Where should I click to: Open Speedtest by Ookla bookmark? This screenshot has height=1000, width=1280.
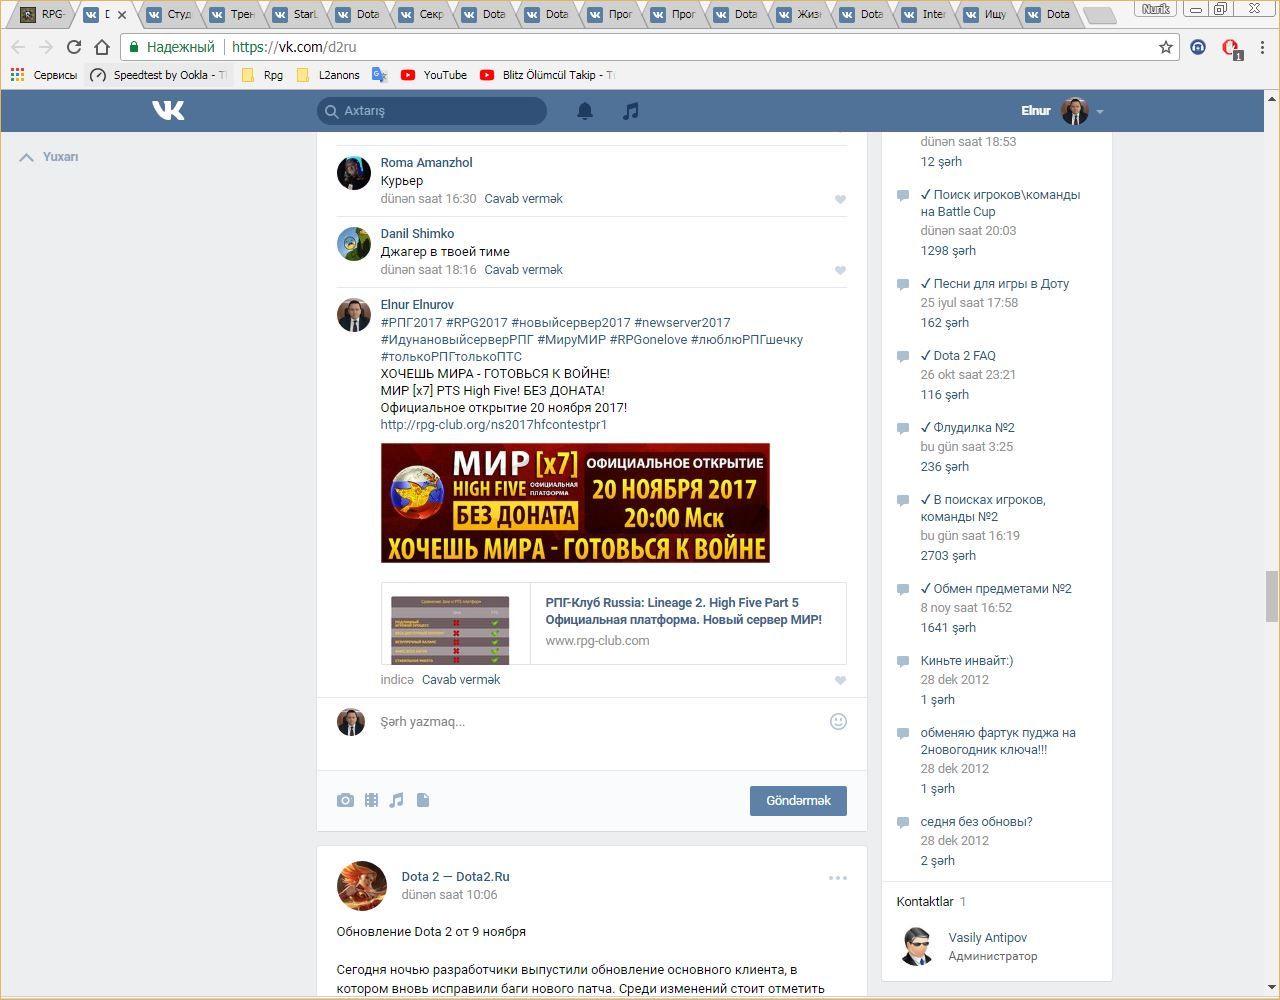point(158,75)
